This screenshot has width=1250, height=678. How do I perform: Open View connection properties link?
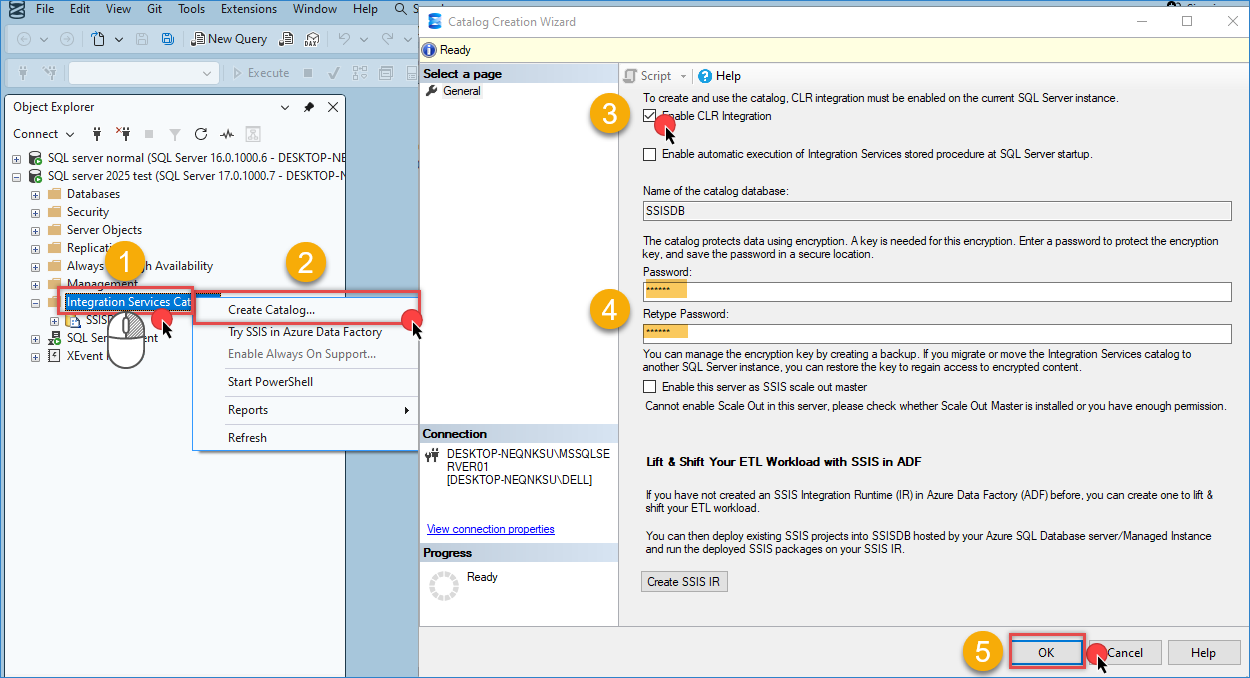coord(490,529)
